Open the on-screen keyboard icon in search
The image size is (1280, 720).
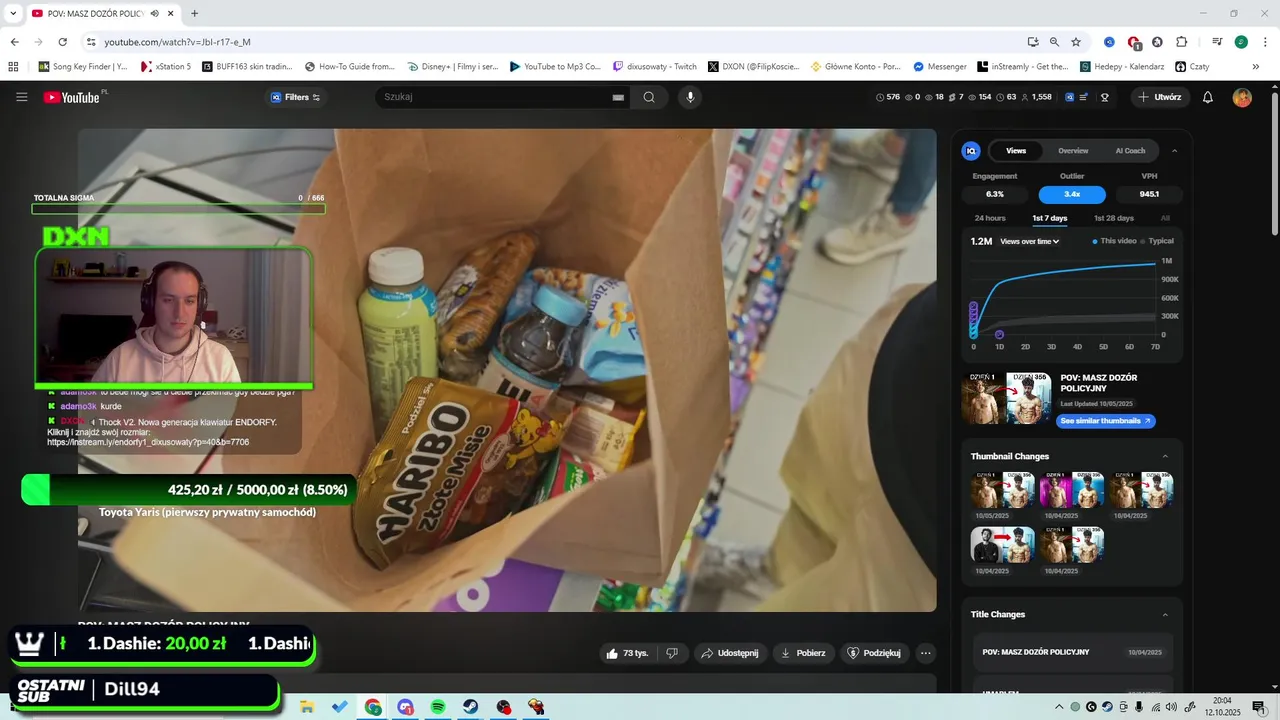click(618, 97)
